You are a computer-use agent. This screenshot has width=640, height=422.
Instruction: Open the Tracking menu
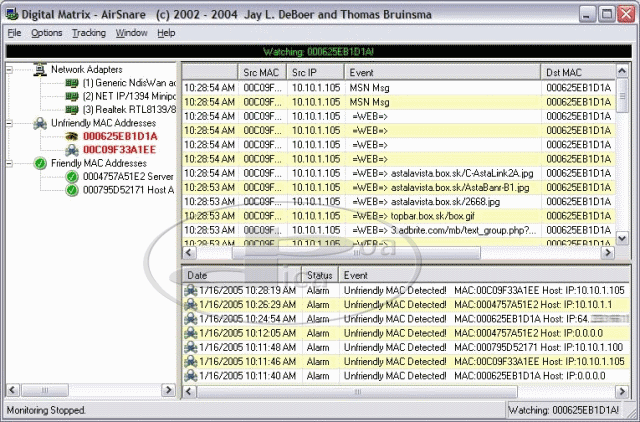click(88, 33)
